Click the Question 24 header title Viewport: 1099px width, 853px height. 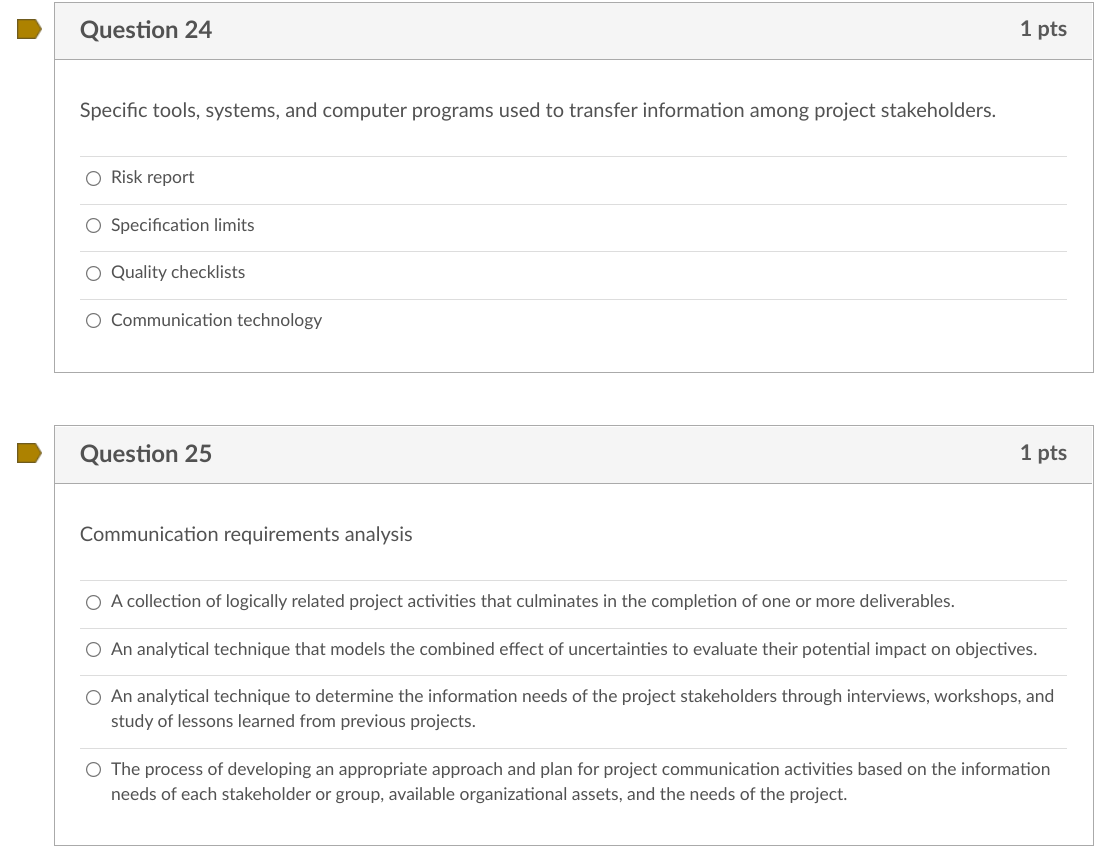click(146, 30)
